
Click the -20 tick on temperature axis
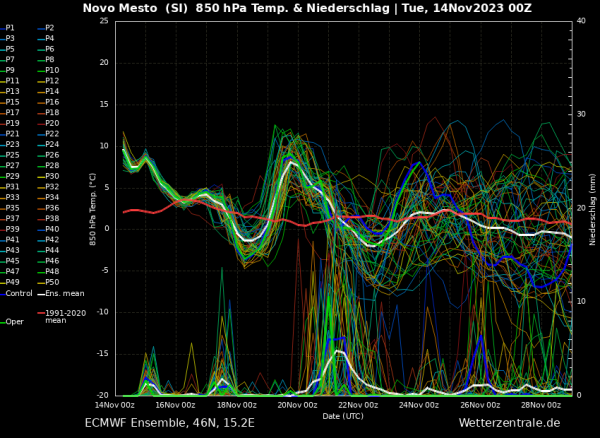coord(103,395)
